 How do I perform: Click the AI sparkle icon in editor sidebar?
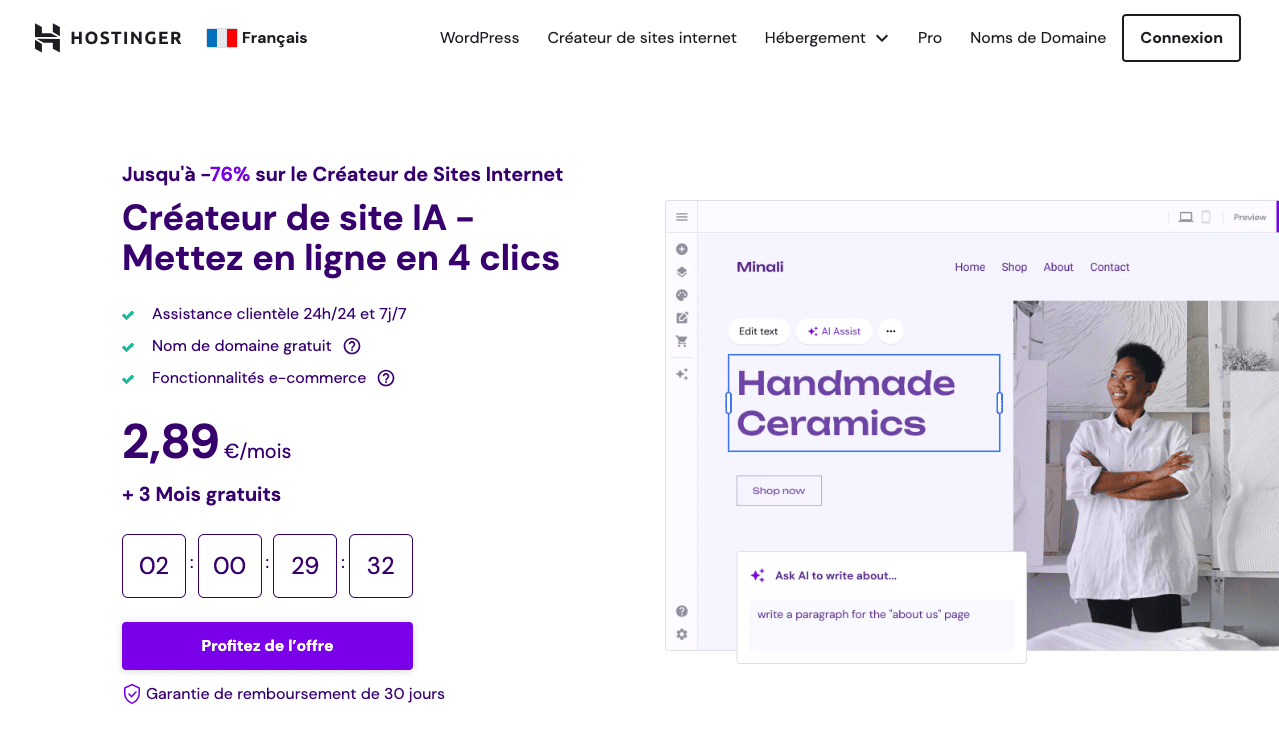tap(682, 374)
